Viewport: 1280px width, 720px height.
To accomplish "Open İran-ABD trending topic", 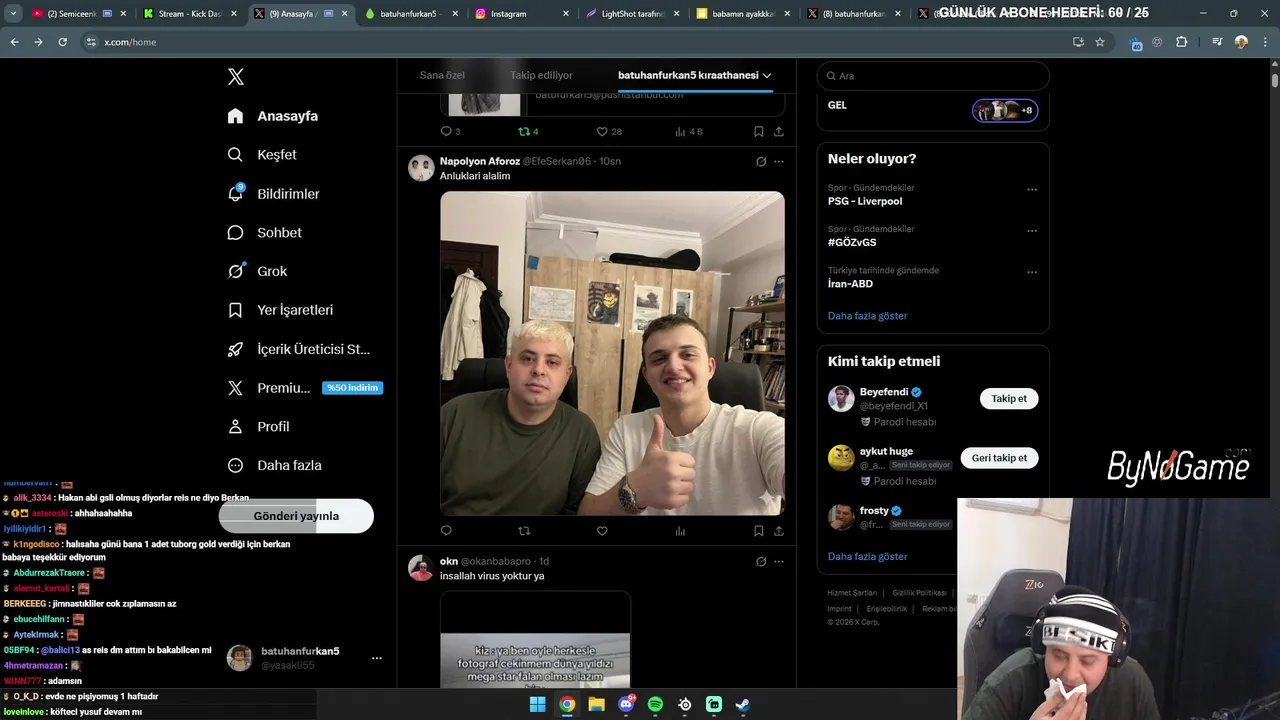I will click(850, 283).
